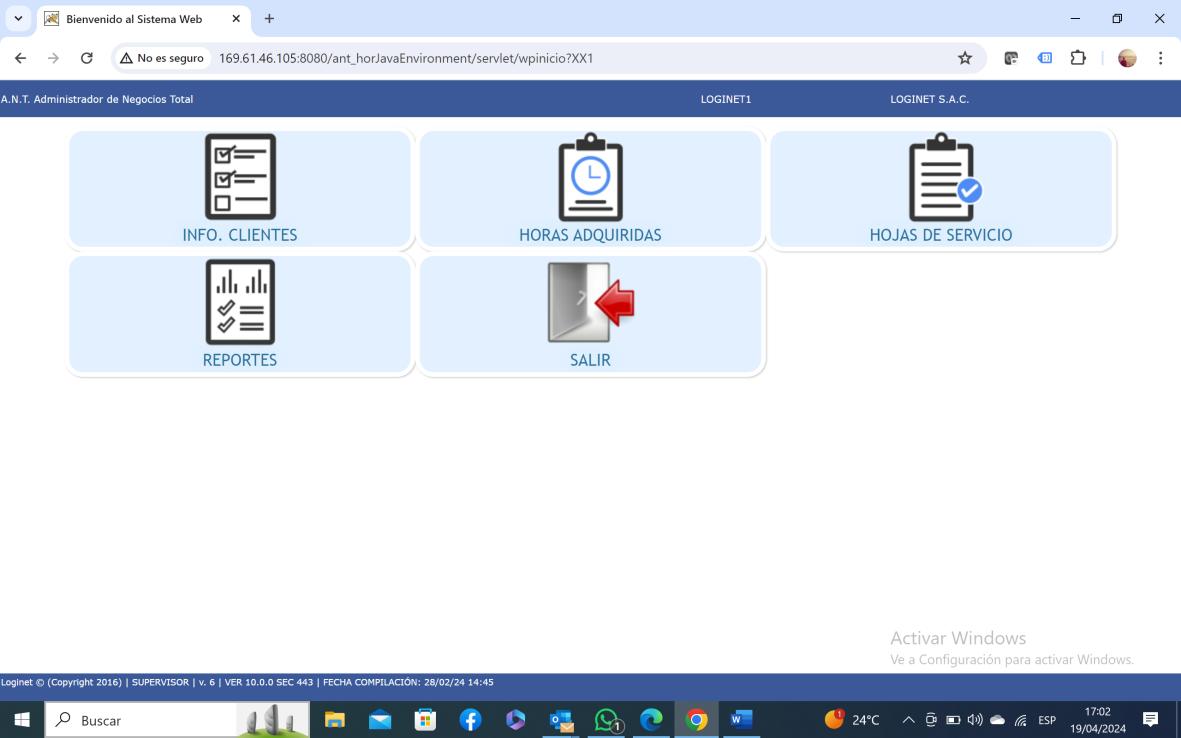Open the tab search dropdown arrow
1181x738 pixels.
18,19
